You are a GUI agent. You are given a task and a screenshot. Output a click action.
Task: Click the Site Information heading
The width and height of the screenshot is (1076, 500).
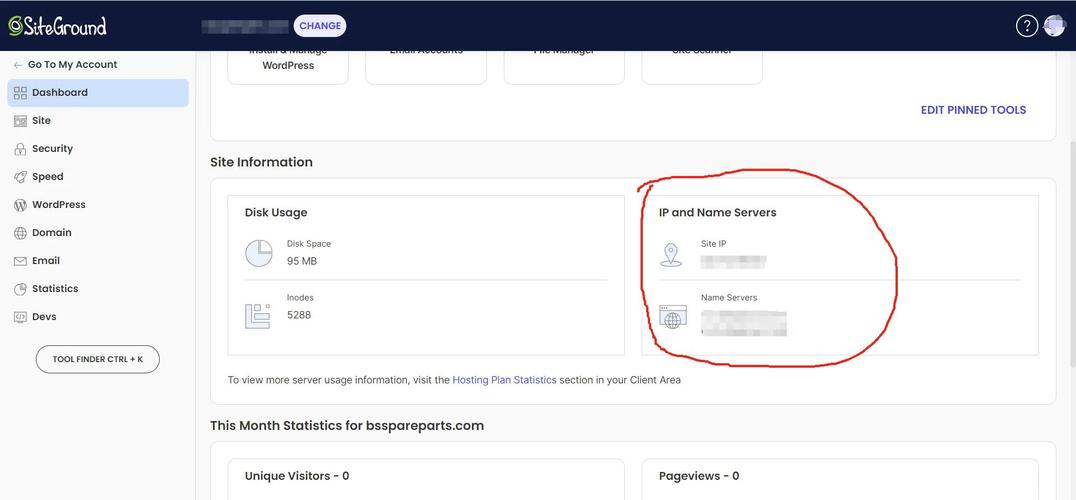pos(261,163)
